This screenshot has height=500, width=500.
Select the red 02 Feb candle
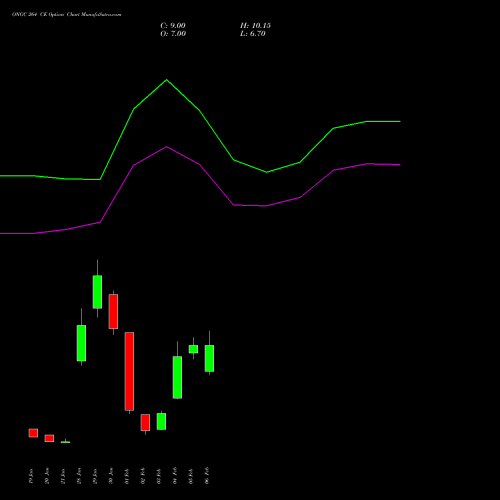[145, 422]
